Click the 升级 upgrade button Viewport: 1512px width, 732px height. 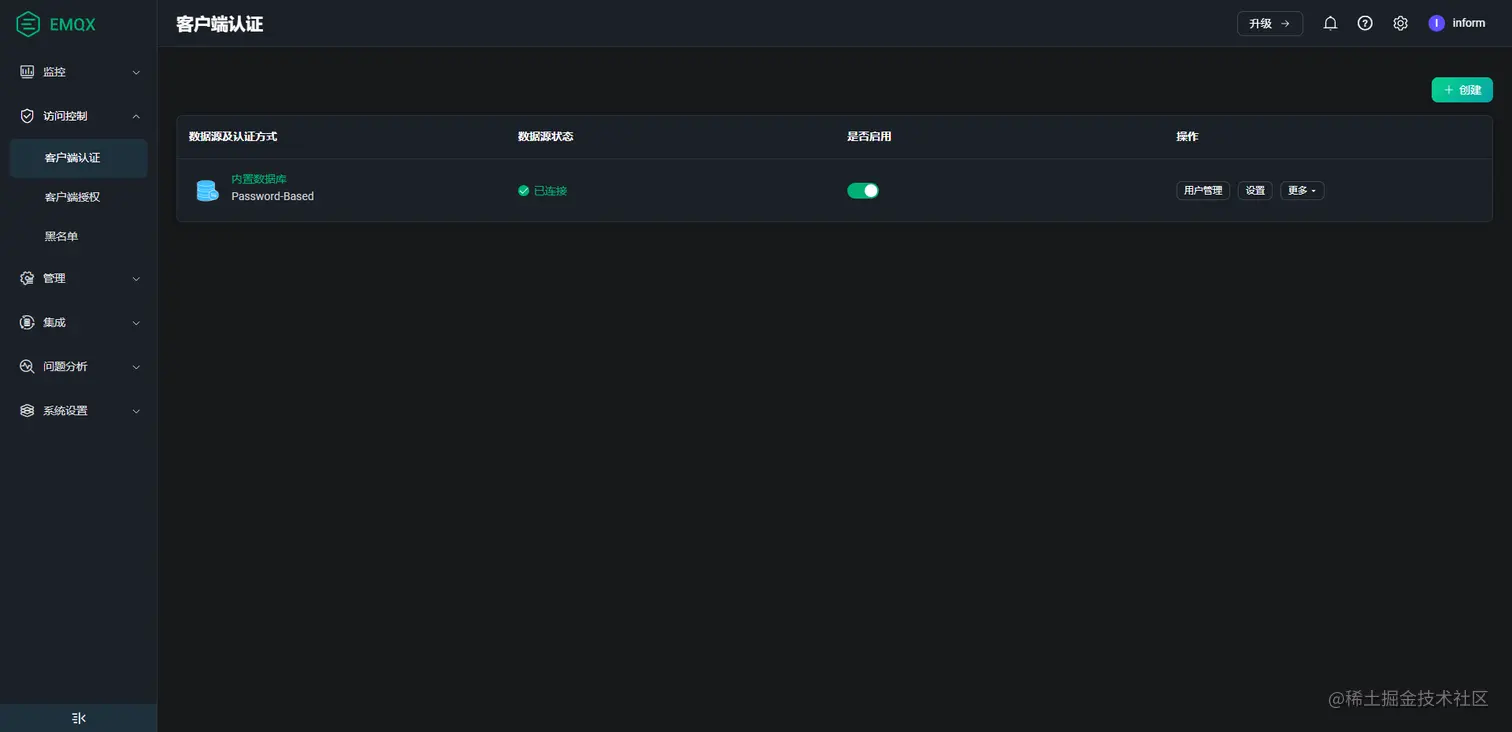pyautogui.click(x=1270, y=23)
